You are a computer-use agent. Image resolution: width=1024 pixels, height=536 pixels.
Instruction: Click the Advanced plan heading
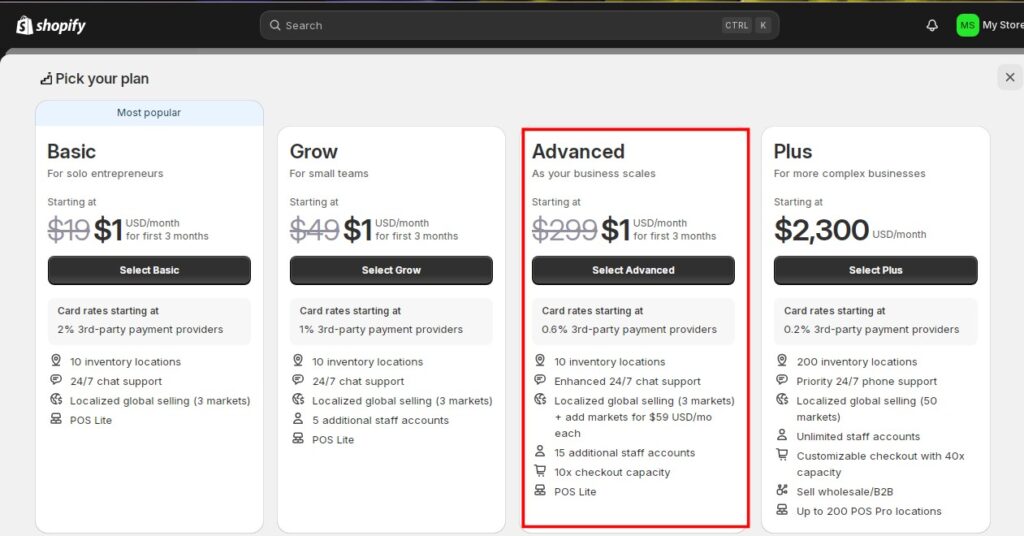pyautogui.click(x=578, y=151)
